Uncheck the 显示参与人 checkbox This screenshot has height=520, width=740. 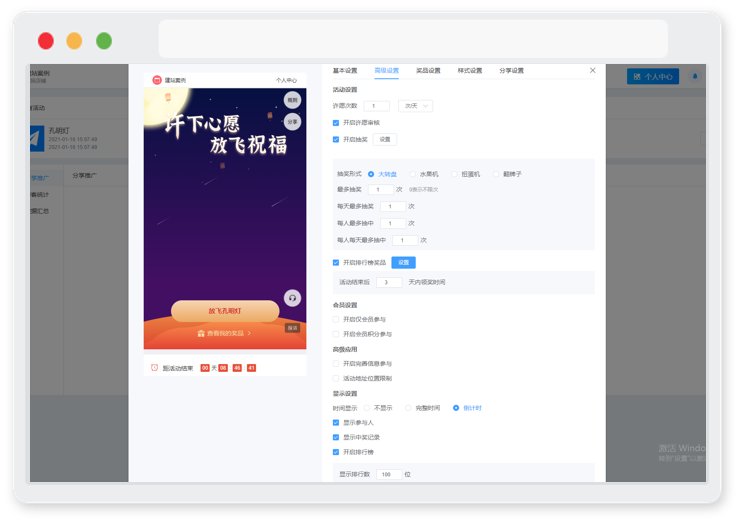336,423
